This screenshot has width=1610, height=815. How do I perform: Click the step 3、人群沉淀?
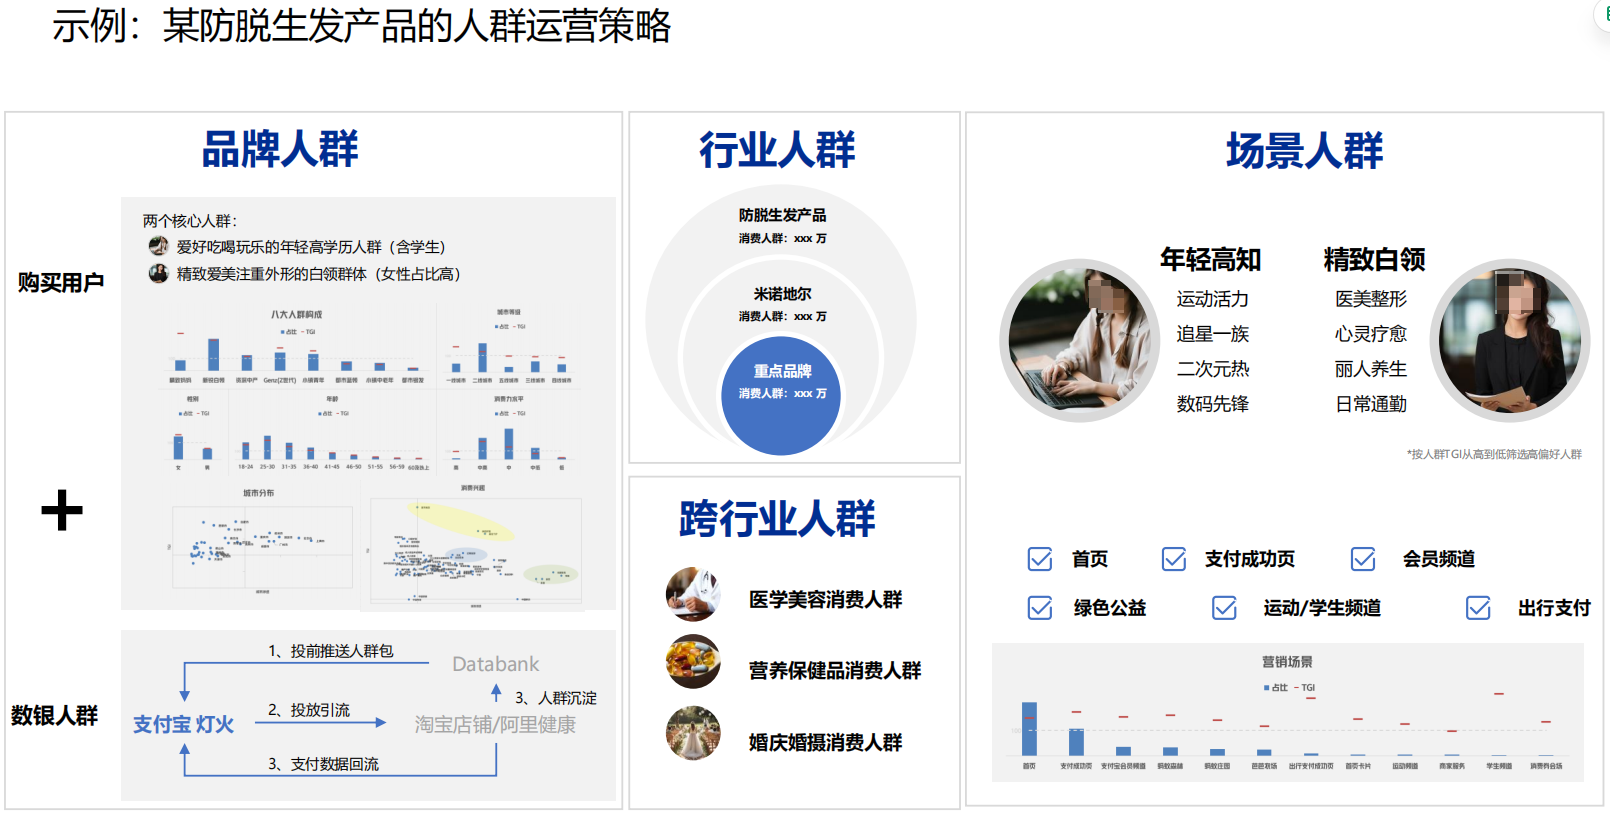(555, 698)
